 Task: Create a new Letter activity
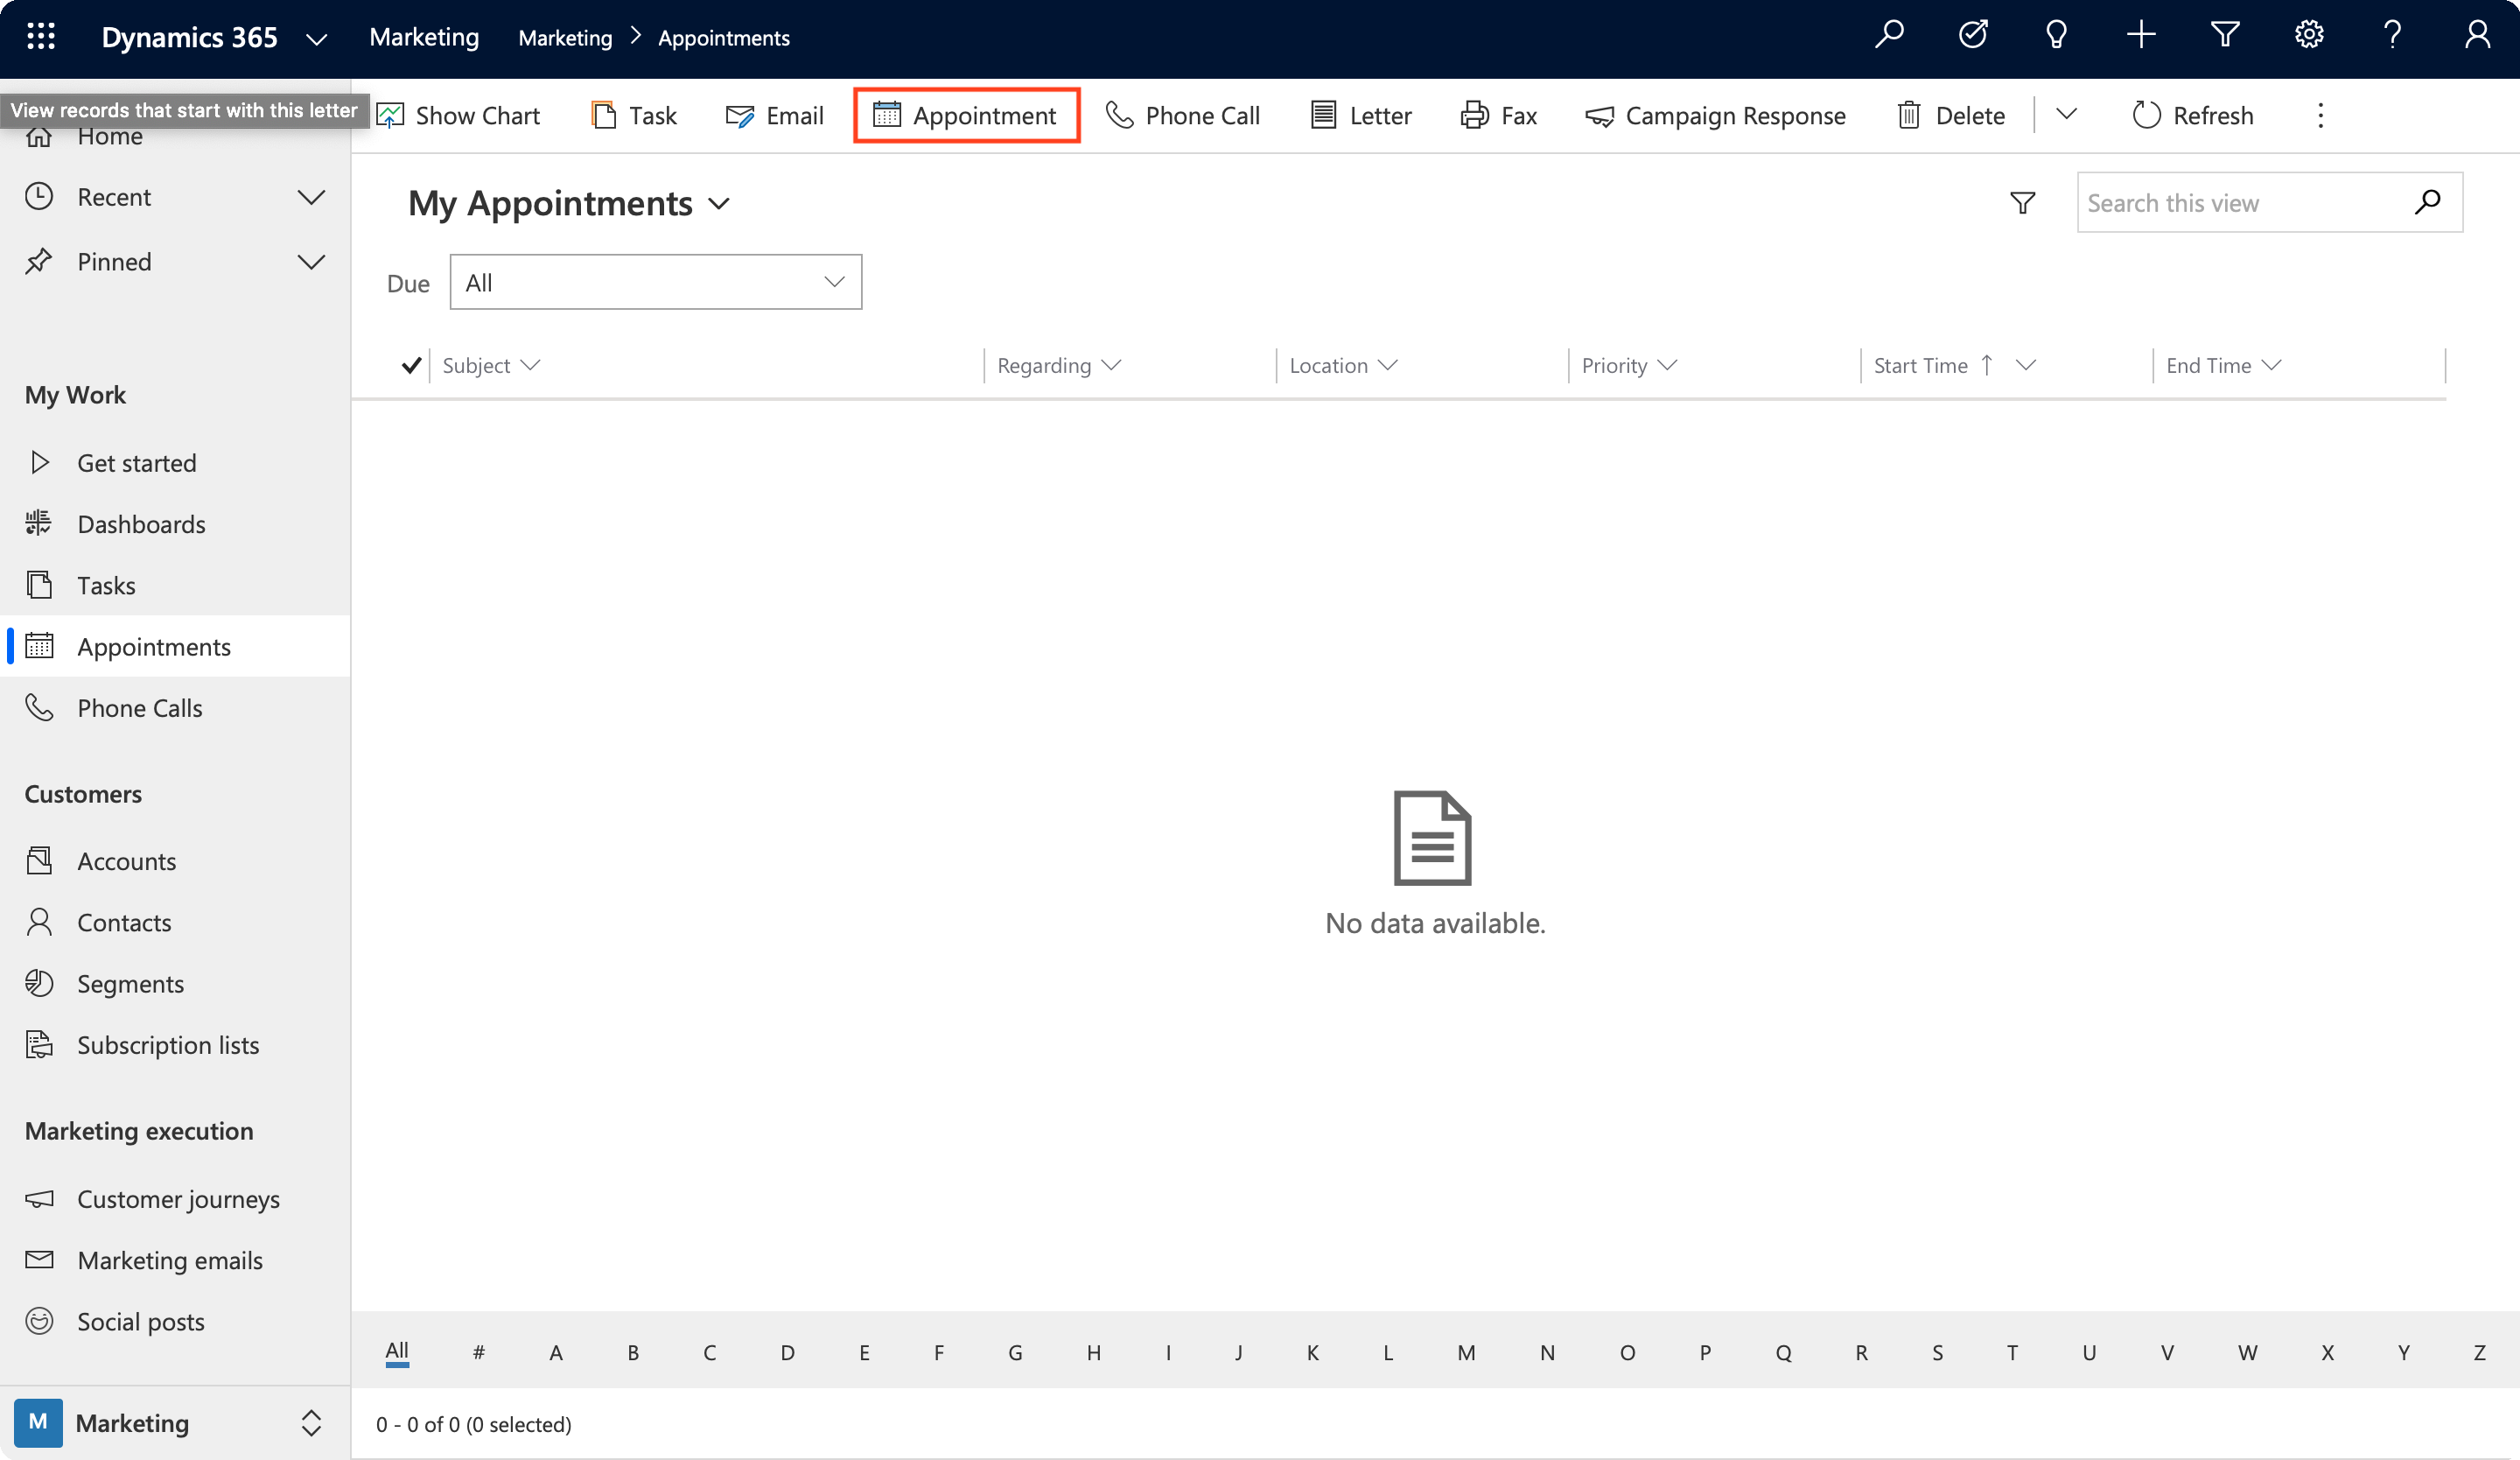[1361, 115]
